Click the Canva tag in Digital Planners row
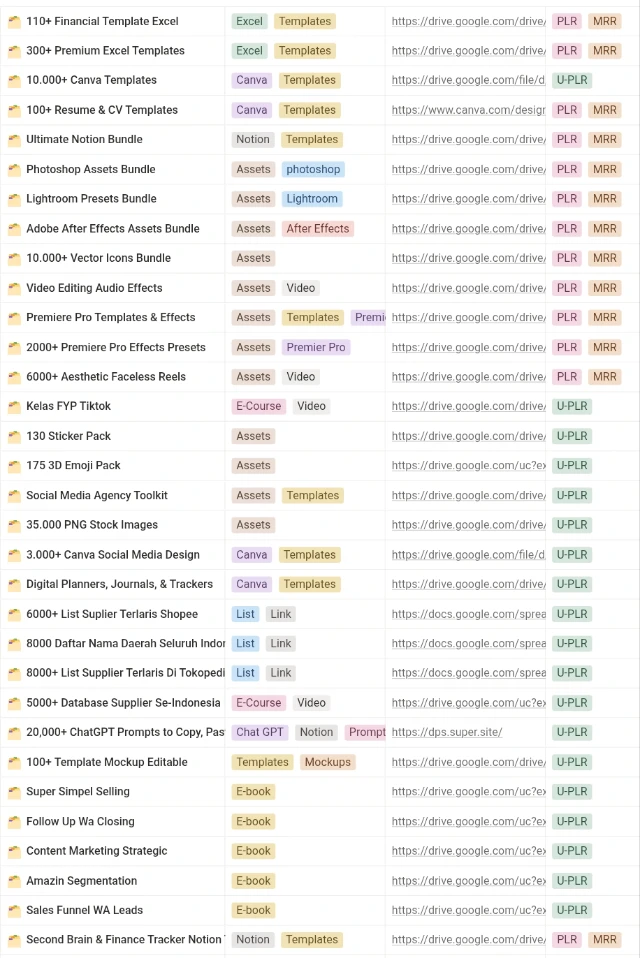 [252, 584]
